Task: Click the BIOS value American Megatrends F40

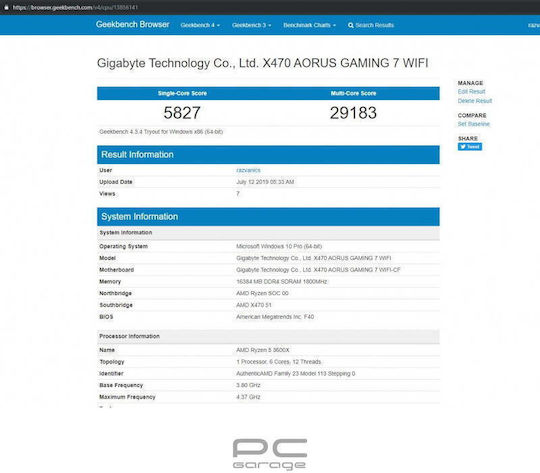Action: pos(275,317)
